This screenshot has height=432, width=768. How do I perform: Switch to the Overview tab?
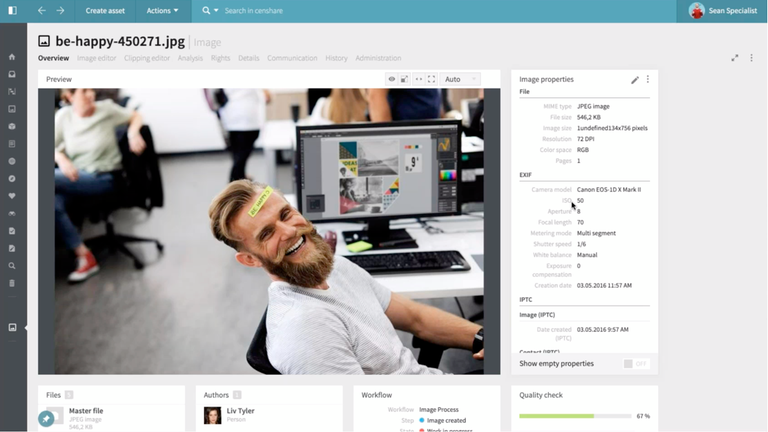[53, 58]
